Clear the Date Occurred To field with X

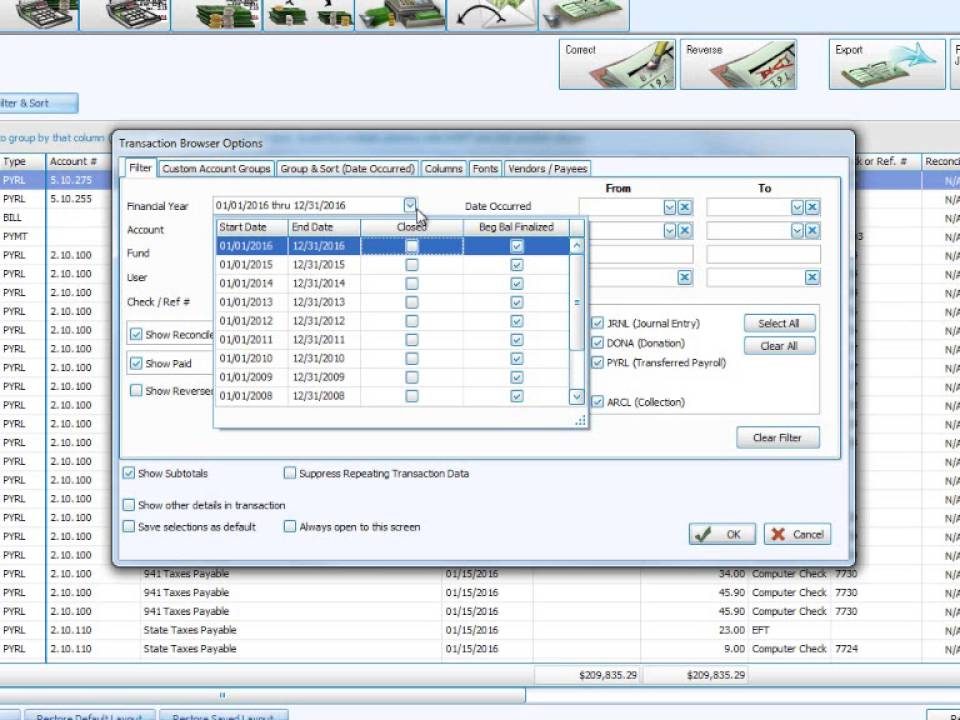(x=812, y=207)
